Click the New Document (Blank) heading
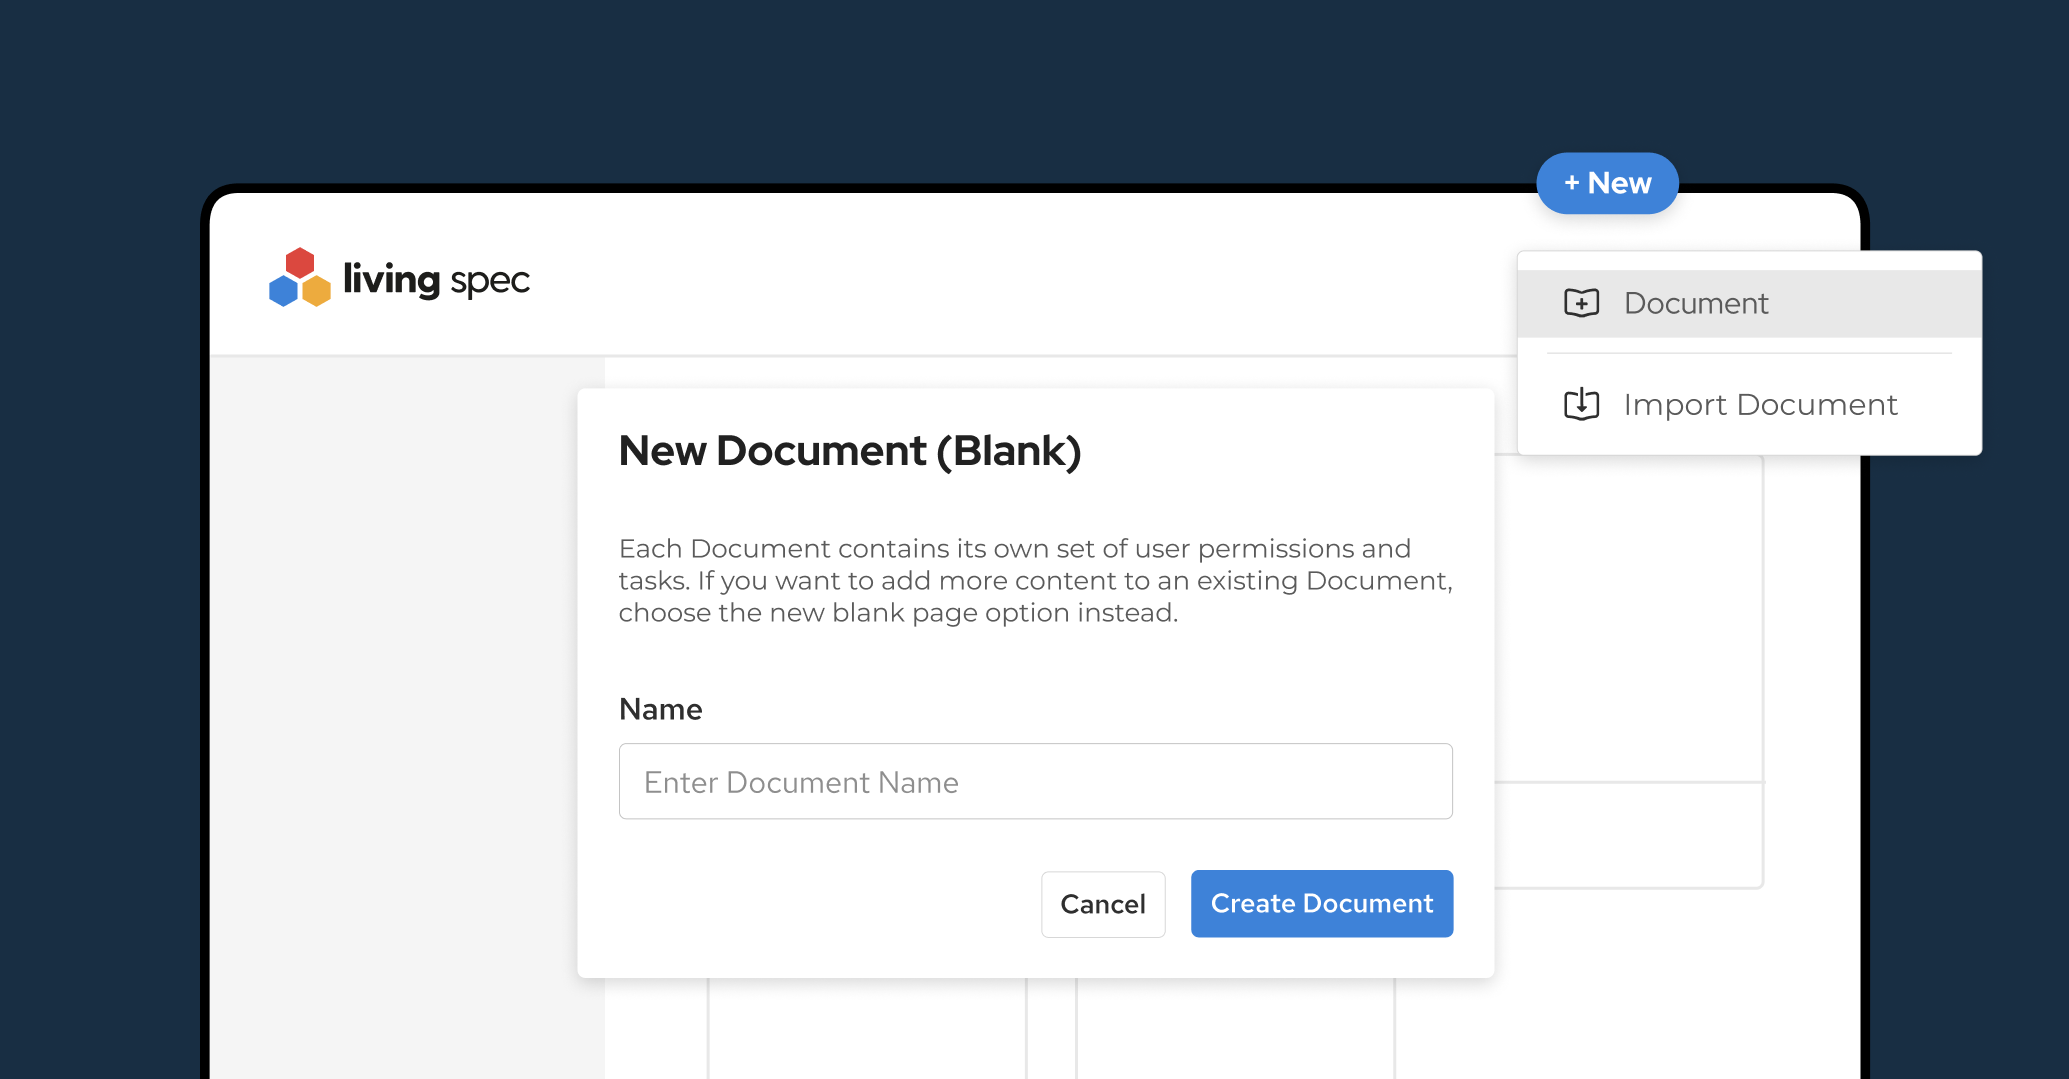Image resolution: width=2069 pixels, height=1079 pixels. pos(849,451)
